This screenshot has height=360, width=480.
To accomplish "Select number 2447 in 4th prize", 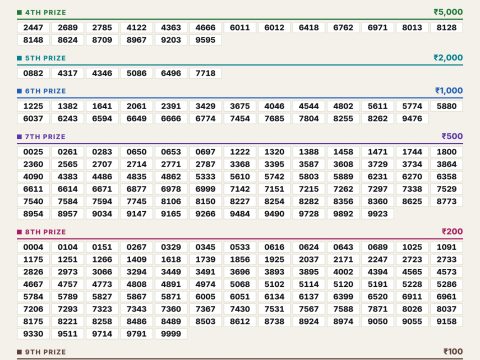I will [33, 28].
